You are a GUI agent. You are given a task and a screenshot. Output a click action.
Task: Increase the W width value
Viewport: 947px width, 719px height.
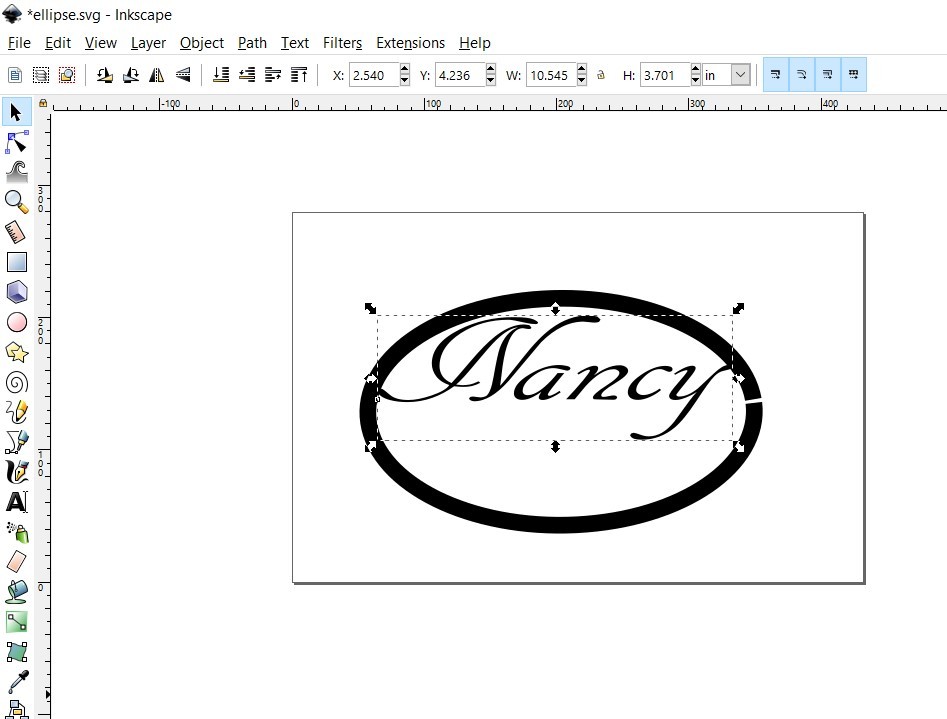(x=582, y=69)
